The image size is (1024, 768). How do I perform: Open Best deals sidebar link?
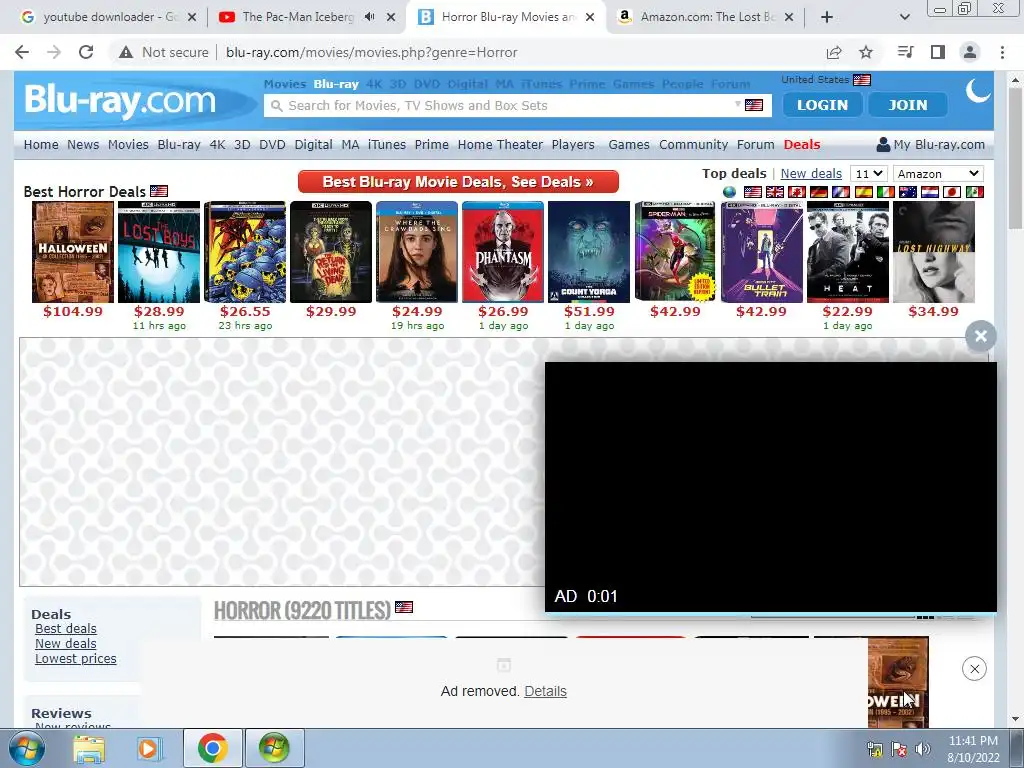click(66, 628)
